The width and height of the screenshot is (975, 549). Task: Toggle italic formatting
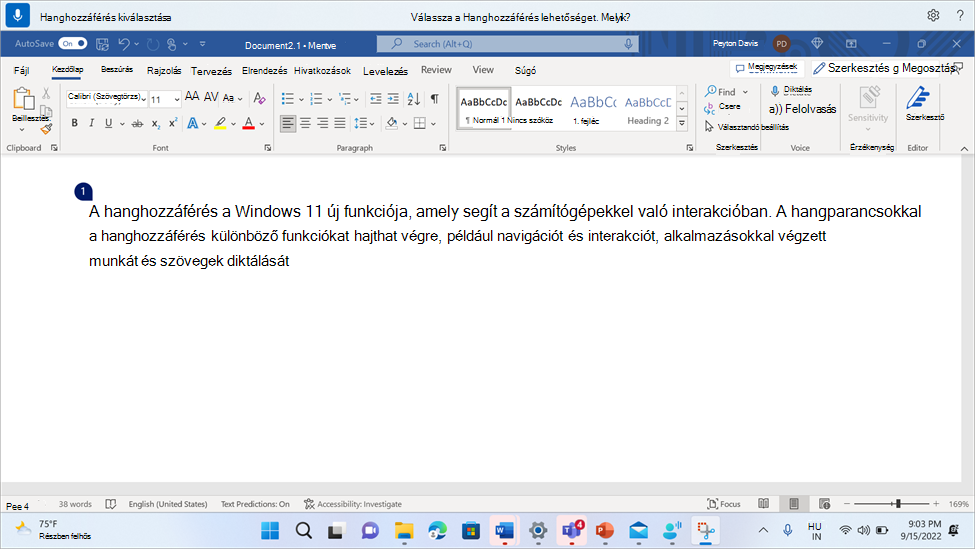(x=91, y=123)
